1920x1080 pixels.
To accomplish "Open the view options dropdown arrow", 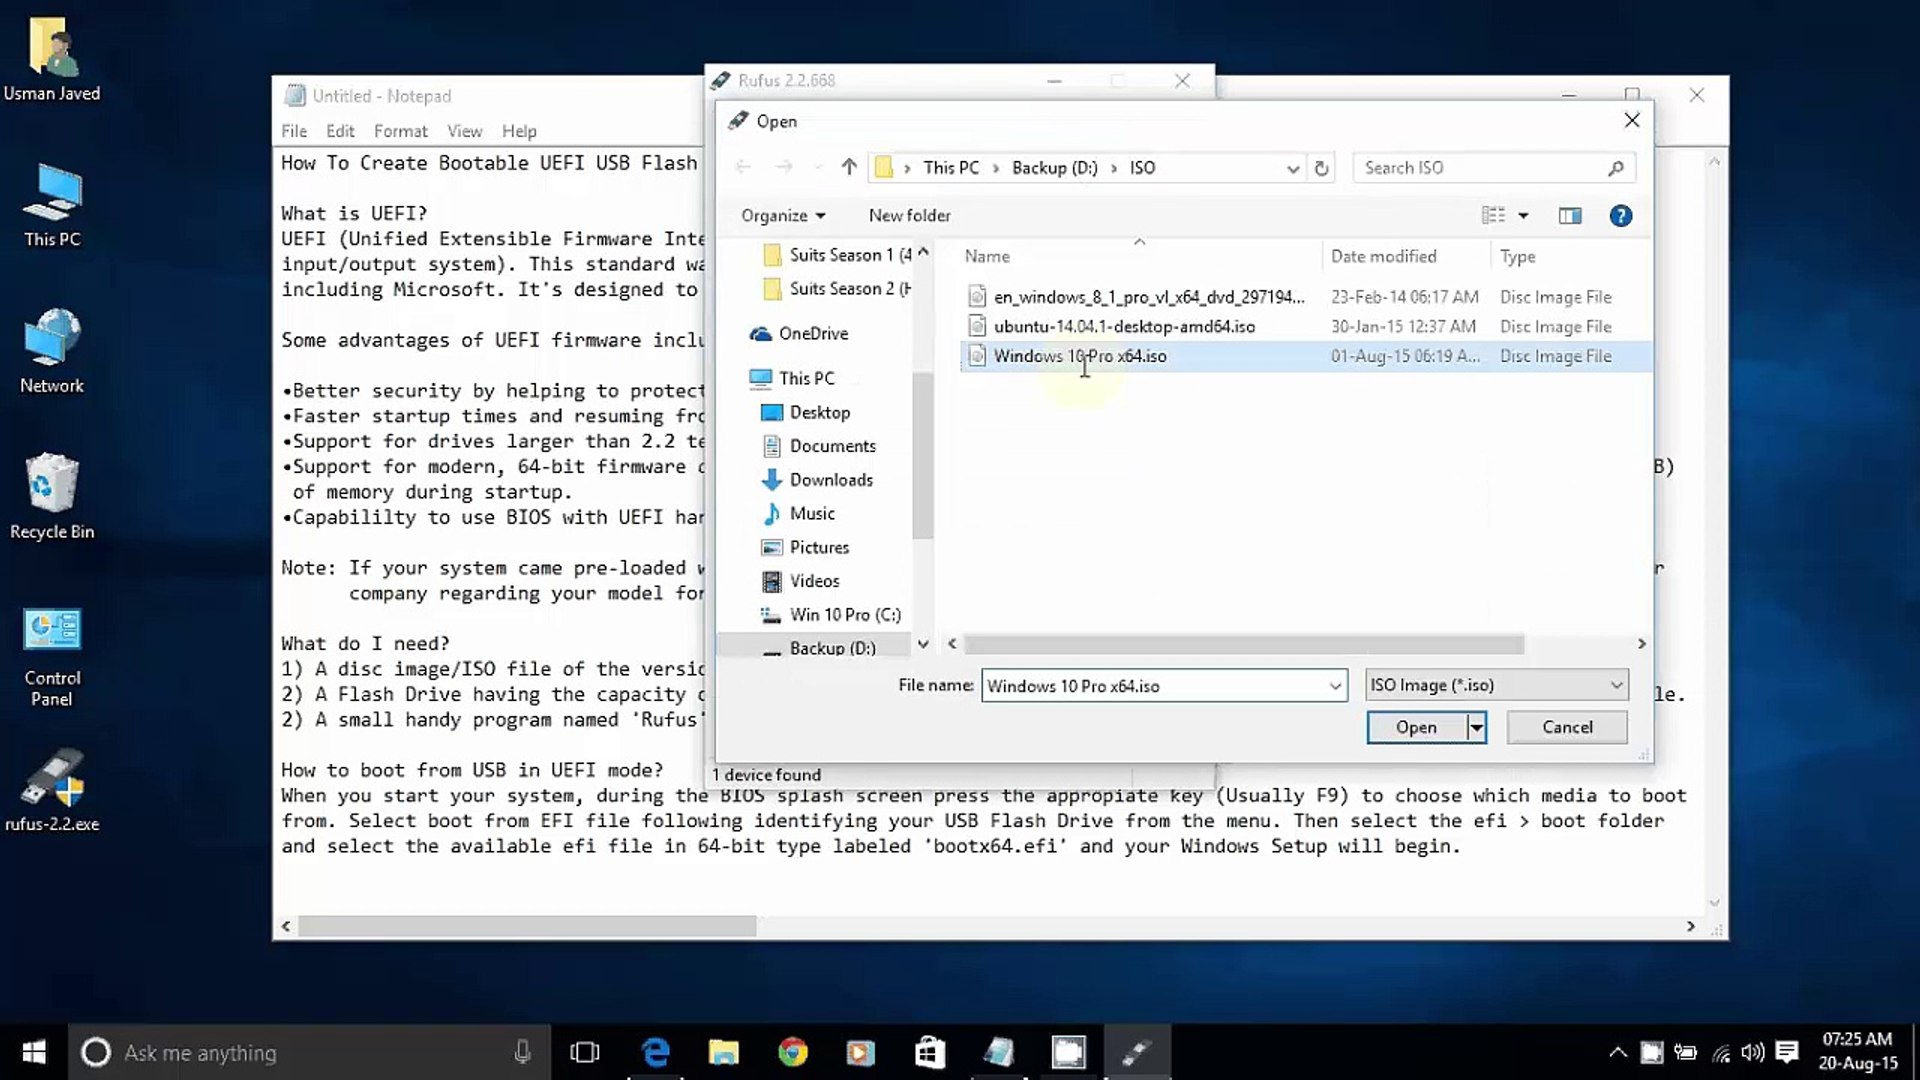I will [x=1523, y=216].
